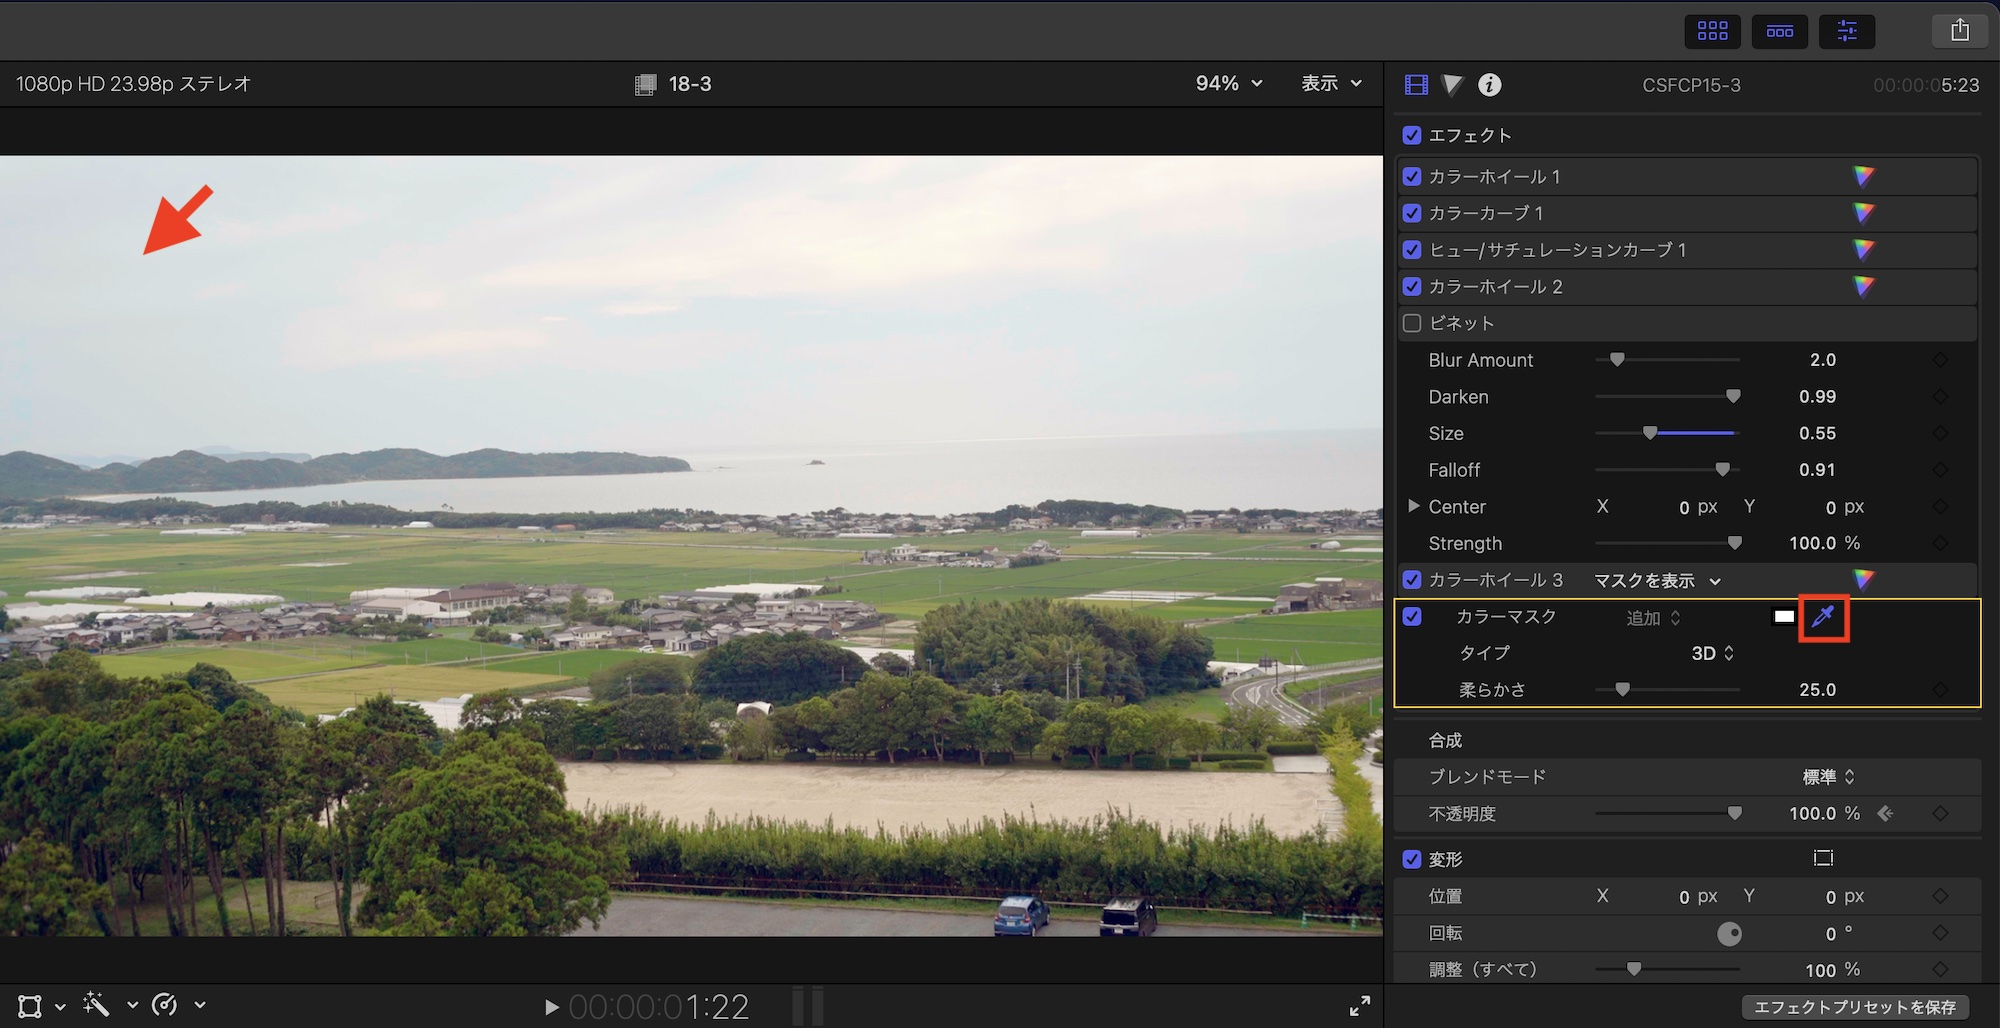Toggle the browser grid layout button
The width and height of the screenshot is (2000, 1028).
tap(1712, 31)
